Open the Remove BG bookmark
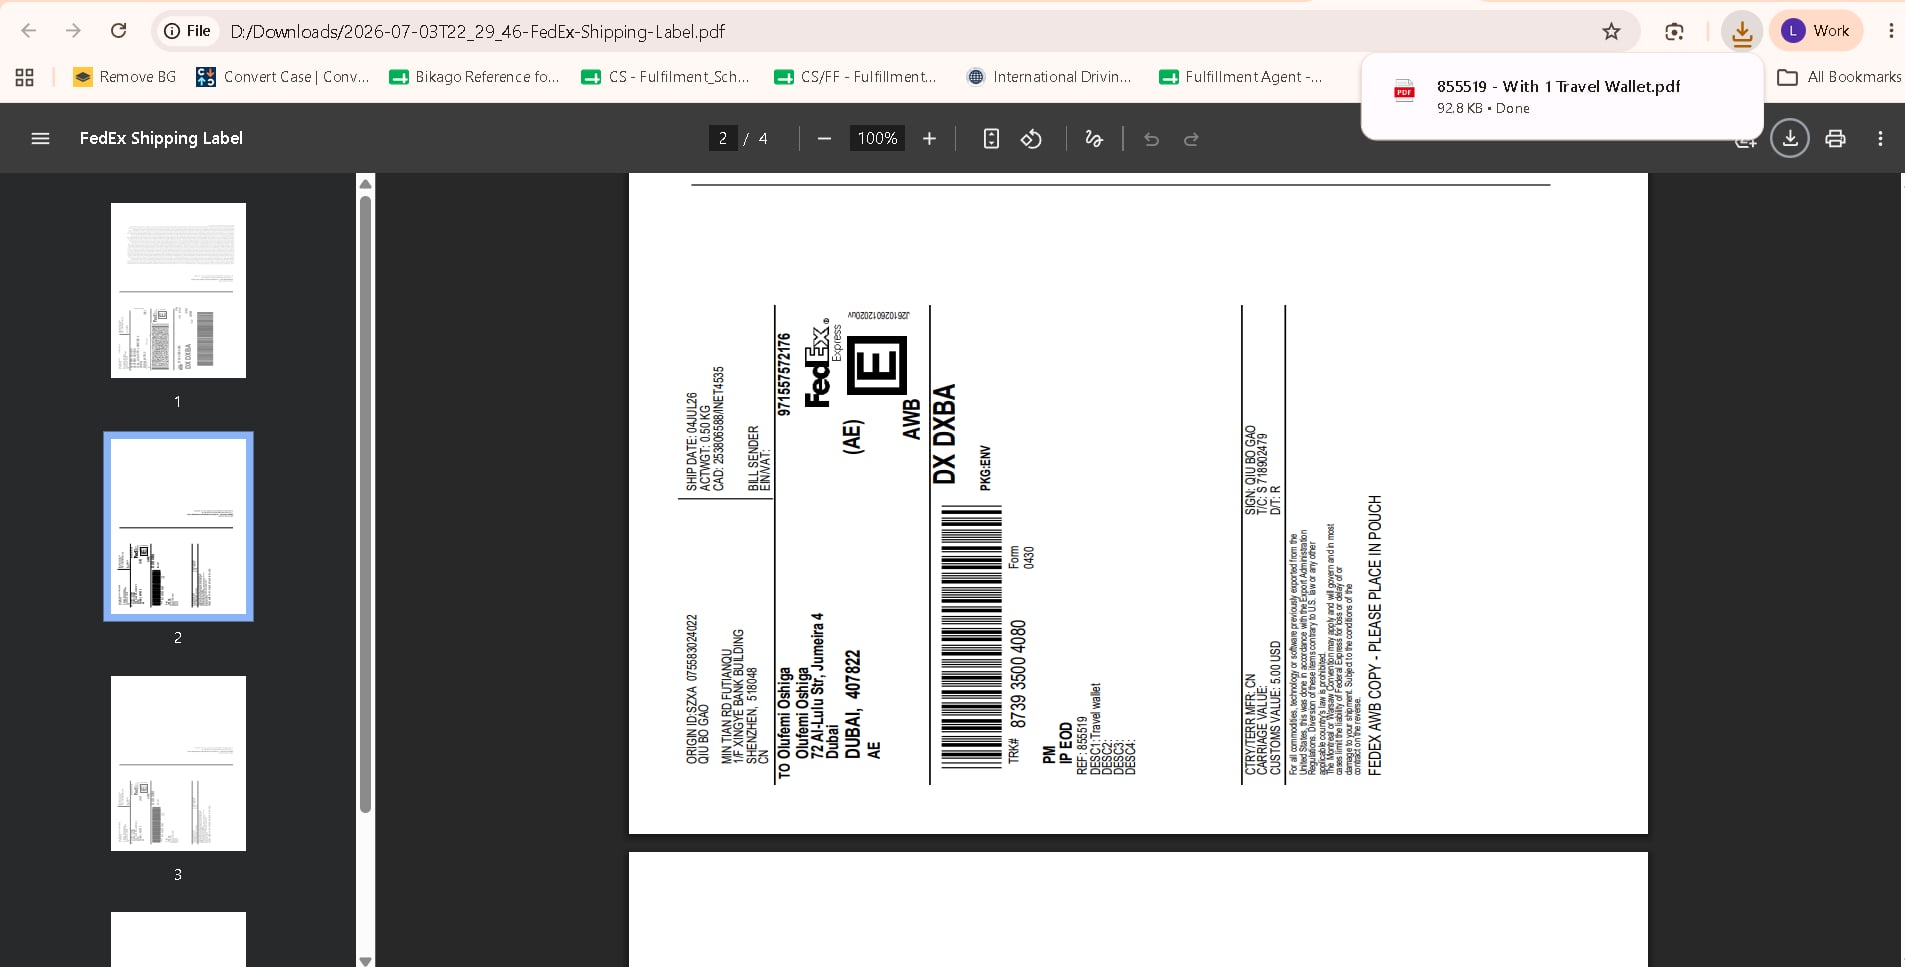 click(x=124, y=77)
